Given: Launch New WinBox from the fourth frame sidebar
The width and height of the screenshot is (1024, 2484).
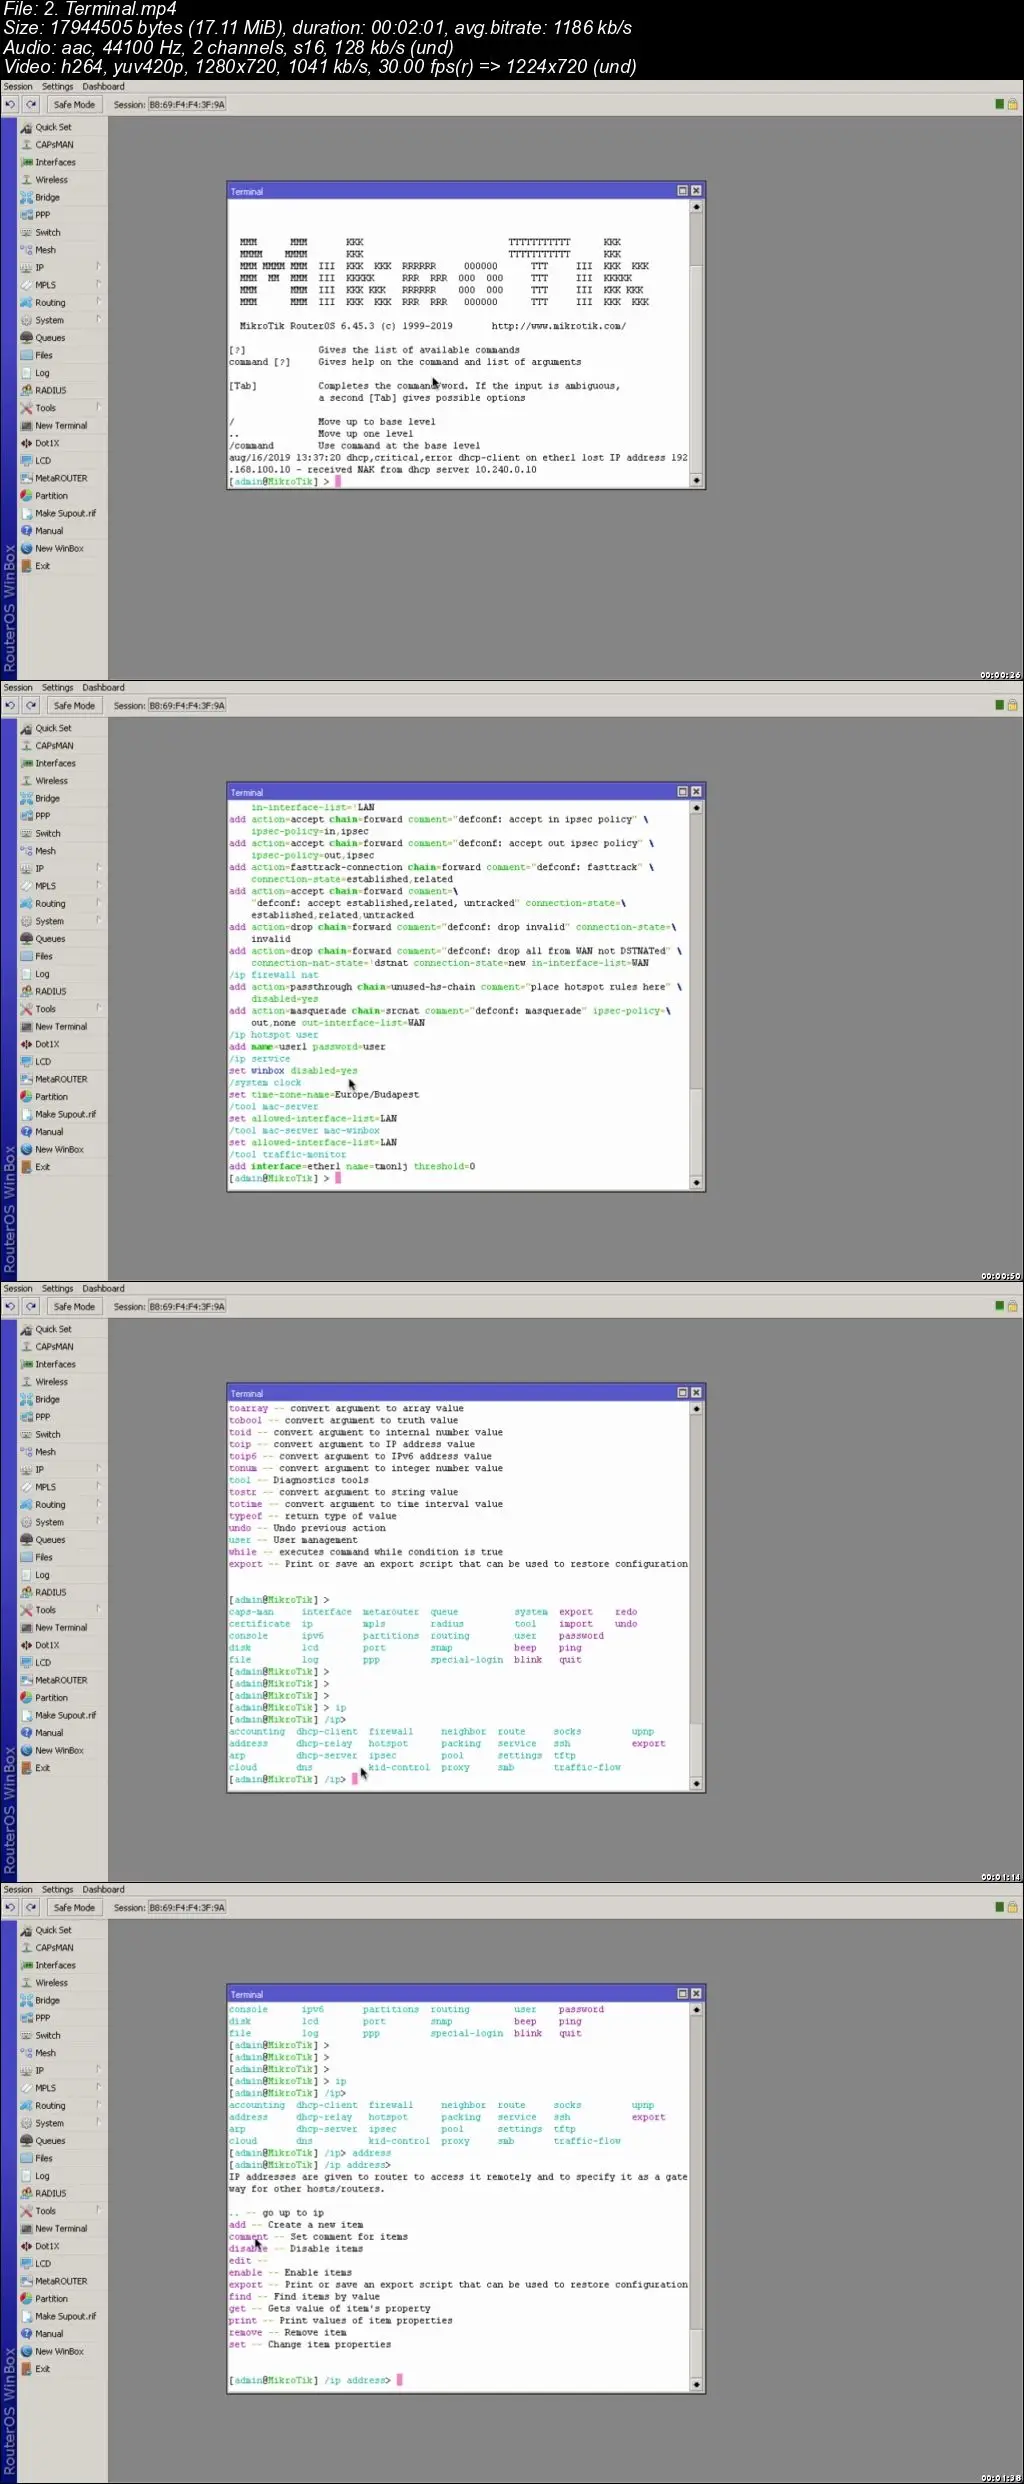Looking at the screenshot, I should pyautogui.click(x=59, y=2351).
